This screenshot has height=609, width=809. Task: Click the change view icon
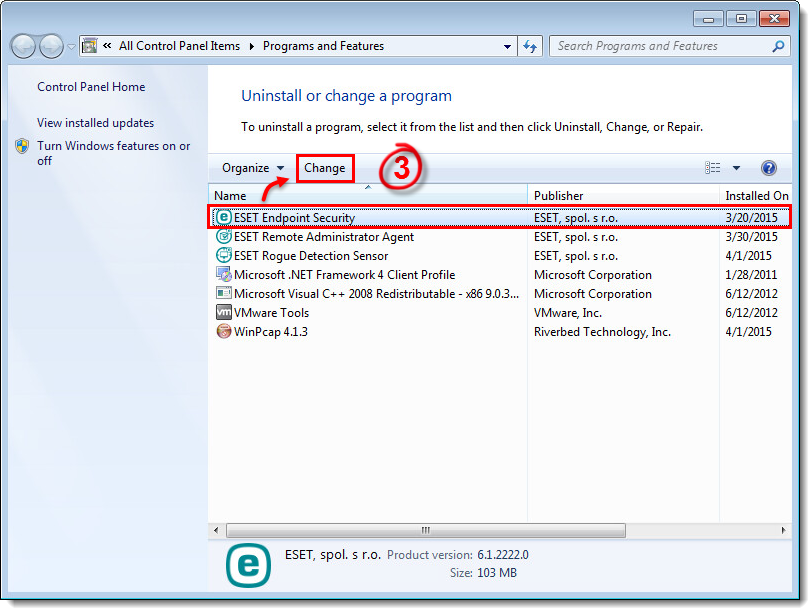click(713, 168)
